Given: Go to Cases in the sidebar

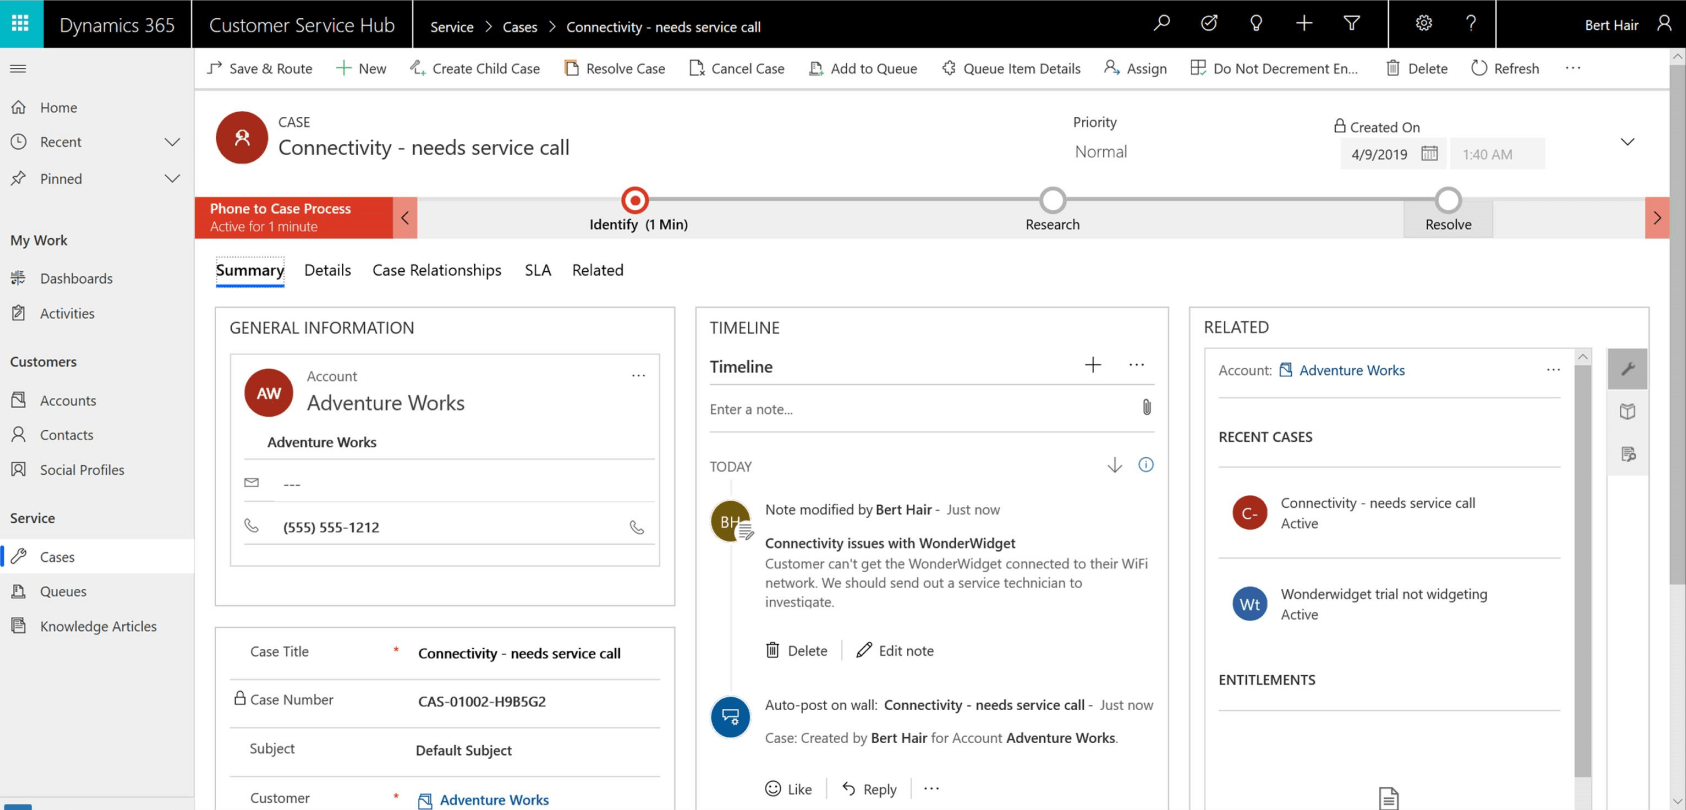Looking at the screenshot, I should pos(97,557).
